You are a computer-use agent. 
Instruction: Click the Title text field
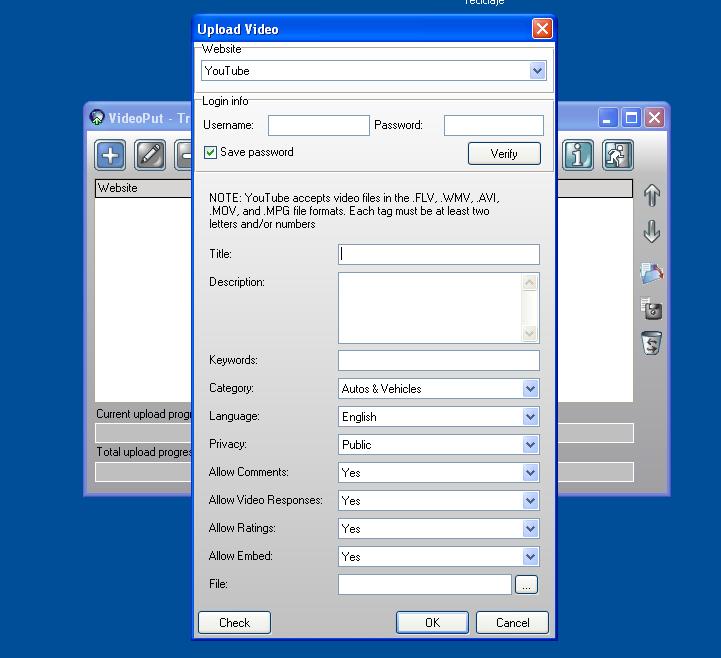pyautogui.click(x=439, y=254)
